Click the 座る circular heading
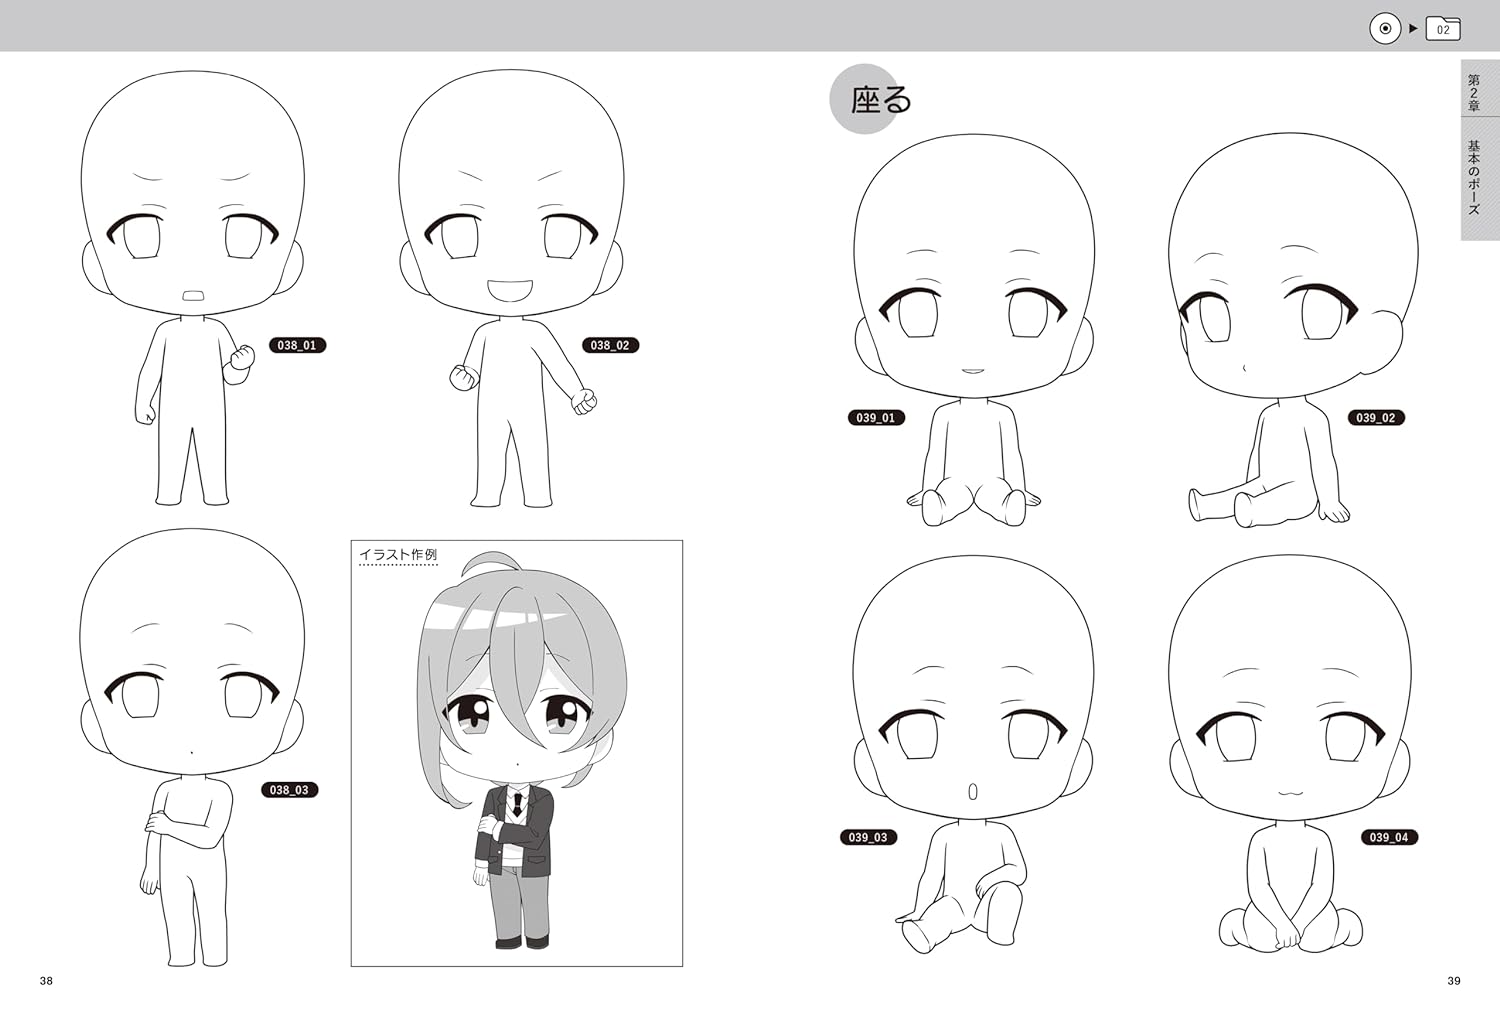The width and height of the screenshot is (1500, 1014). coord(870,99)
